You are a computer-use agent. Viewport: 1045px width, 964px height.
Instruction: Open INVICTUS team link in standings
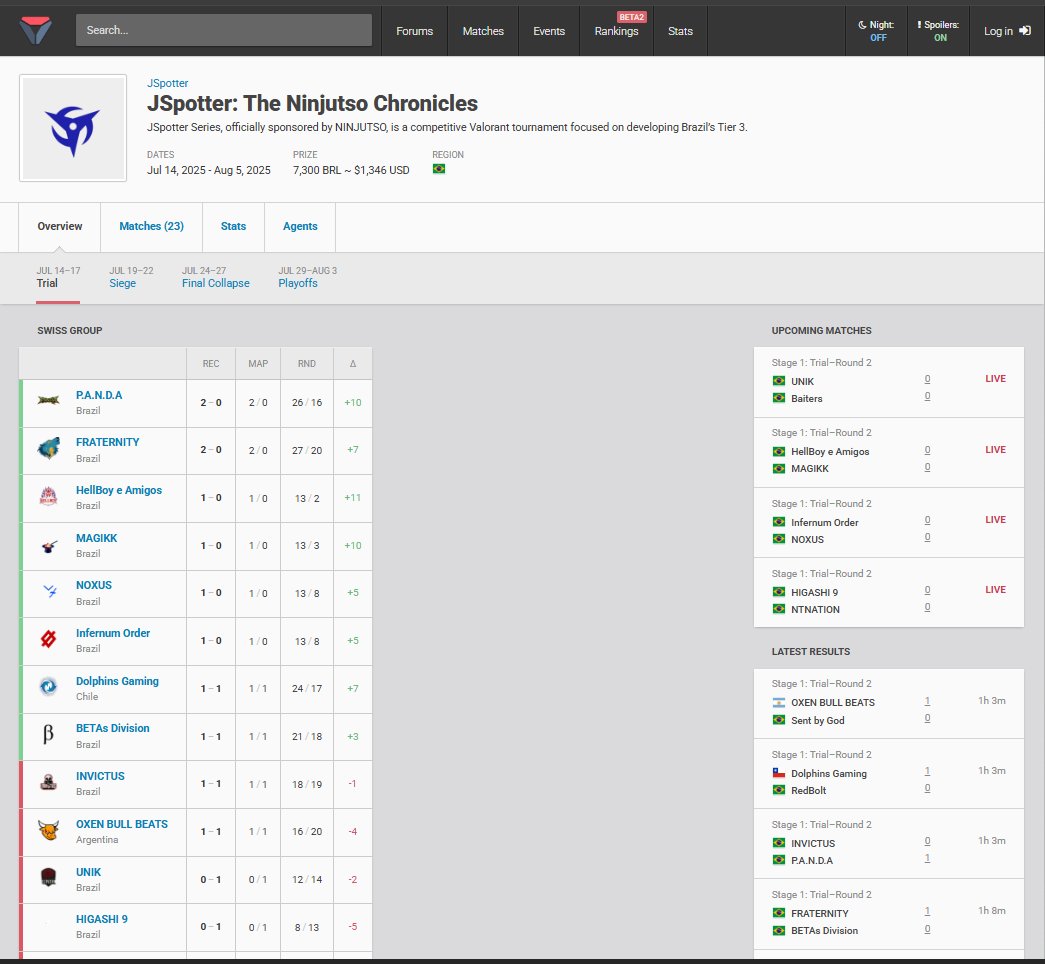[100, 777]
